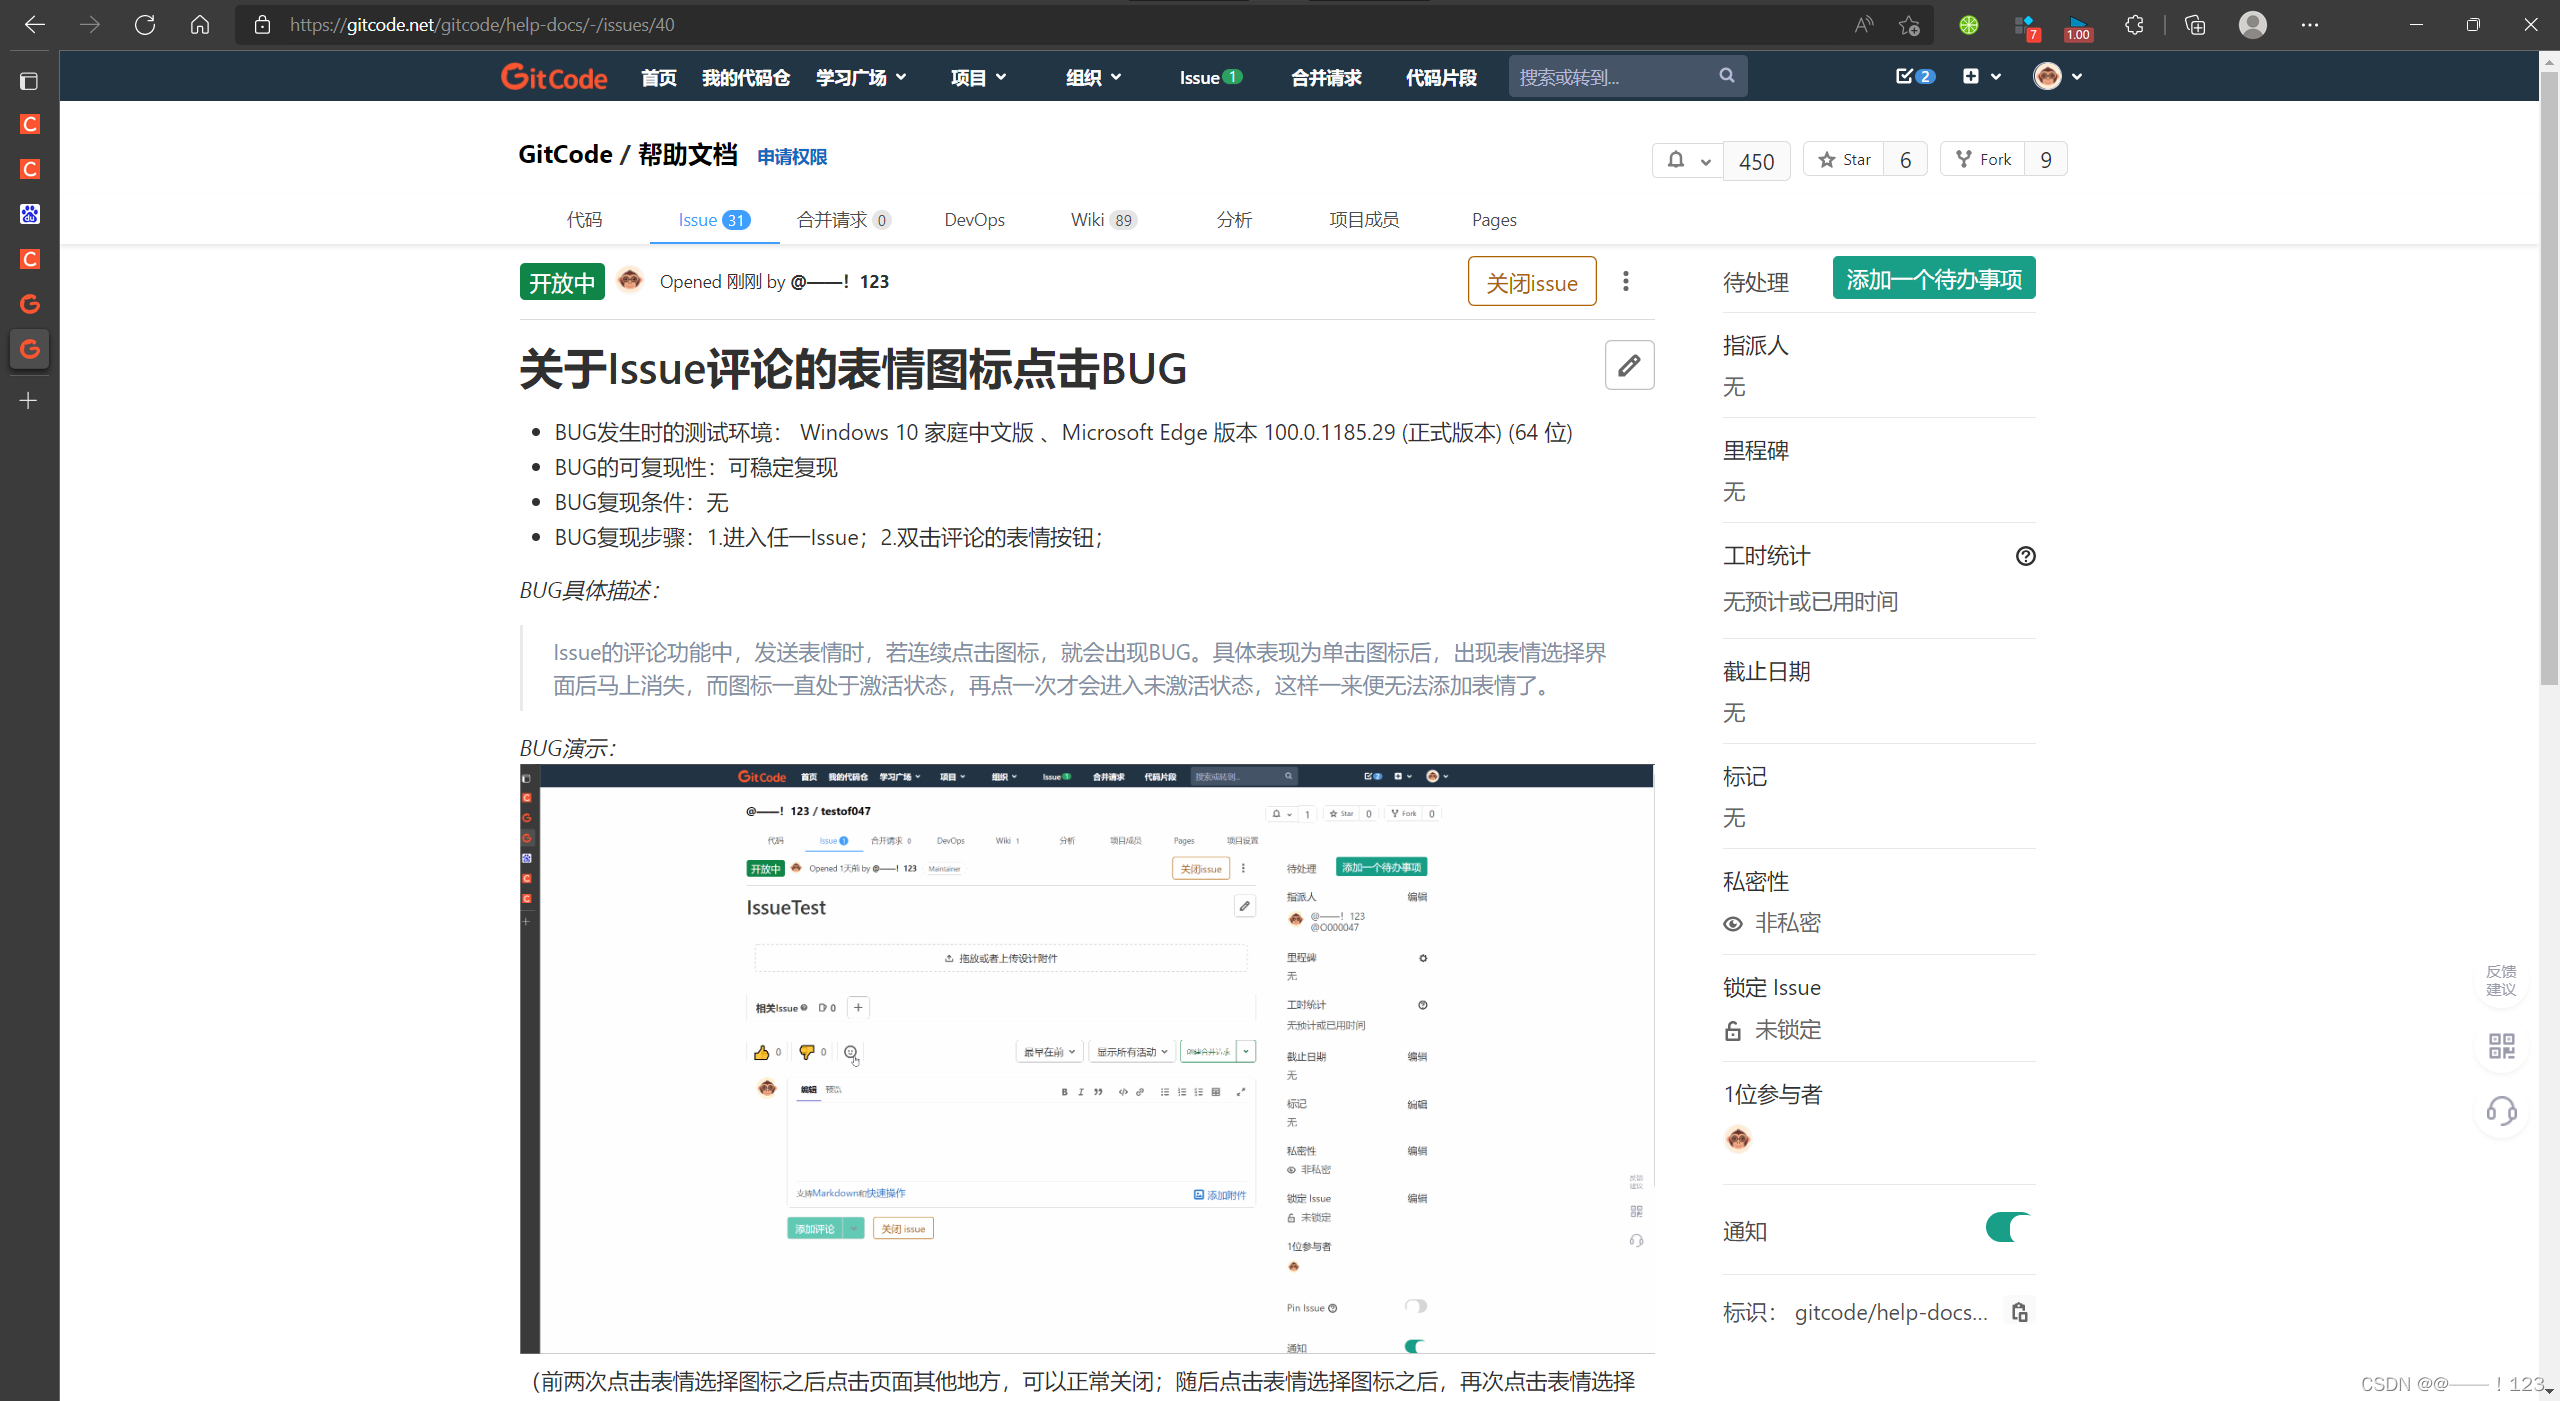
Task: Click the 反馈建议 feedback tab on right edge
Action: [2501, 980]
